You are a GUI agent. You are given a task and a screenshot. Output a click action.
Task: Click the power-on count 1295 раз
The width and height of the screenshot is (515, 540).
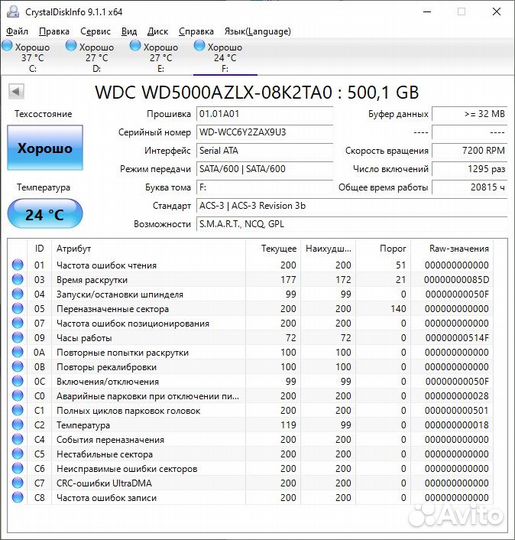tap(470, 169)
